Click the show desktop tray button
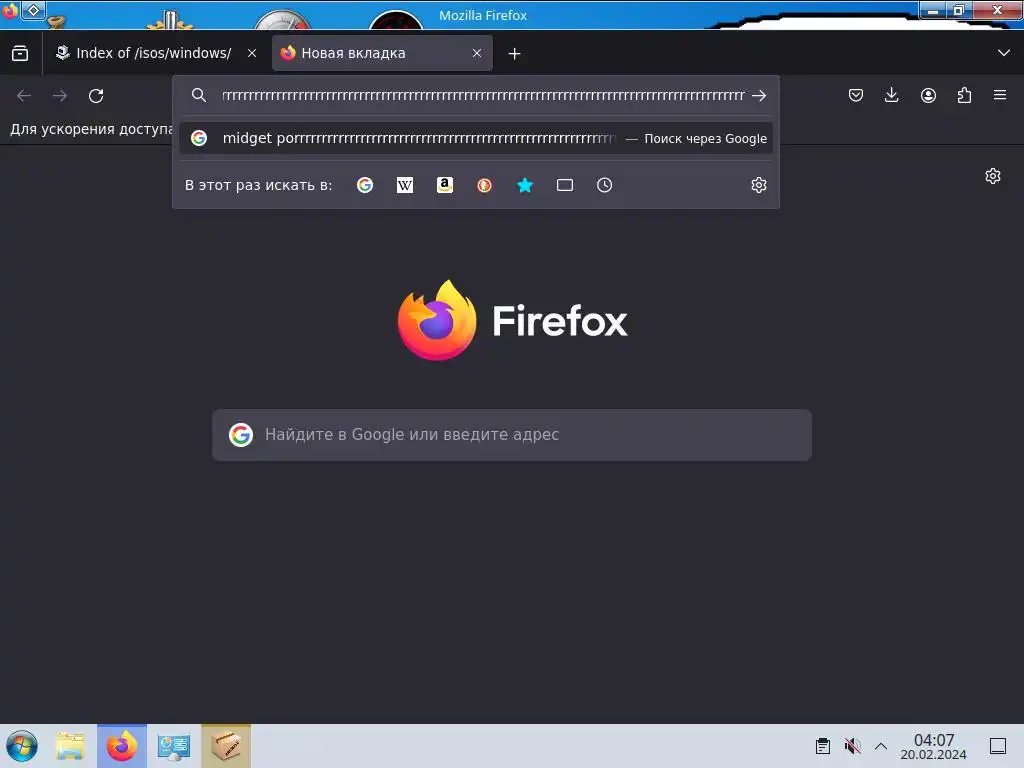The width and height of the screenshot is (1024, 768). (x=998, y=746)
